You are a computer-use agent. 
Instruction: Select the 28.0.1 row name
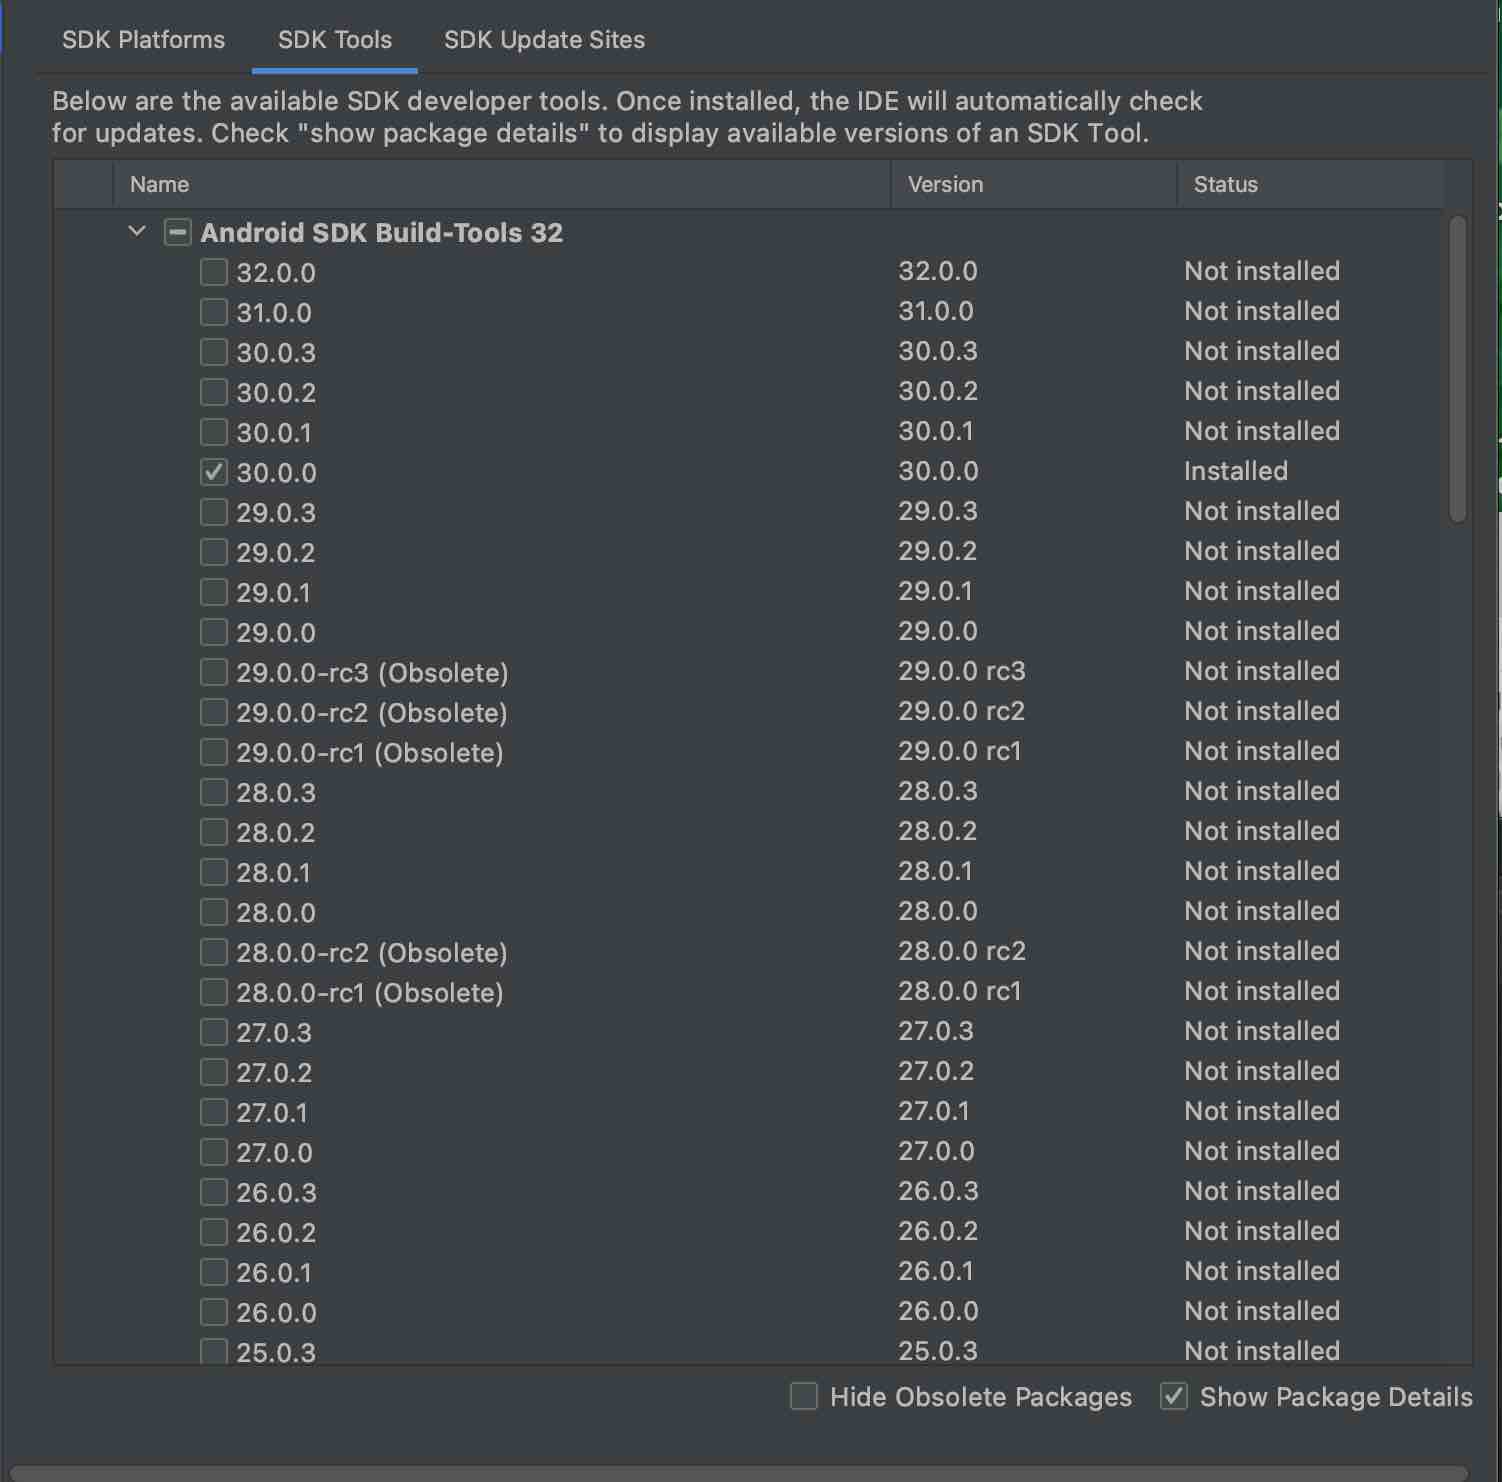point(274,873)
